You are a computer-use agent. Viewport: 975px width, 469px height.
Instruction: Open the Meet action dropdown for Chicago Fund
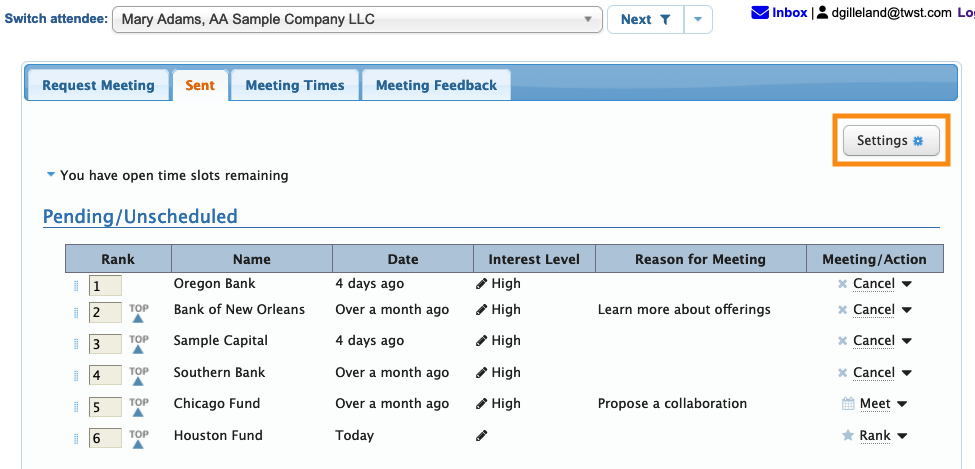pyautogui.click(x=902, y=405)
